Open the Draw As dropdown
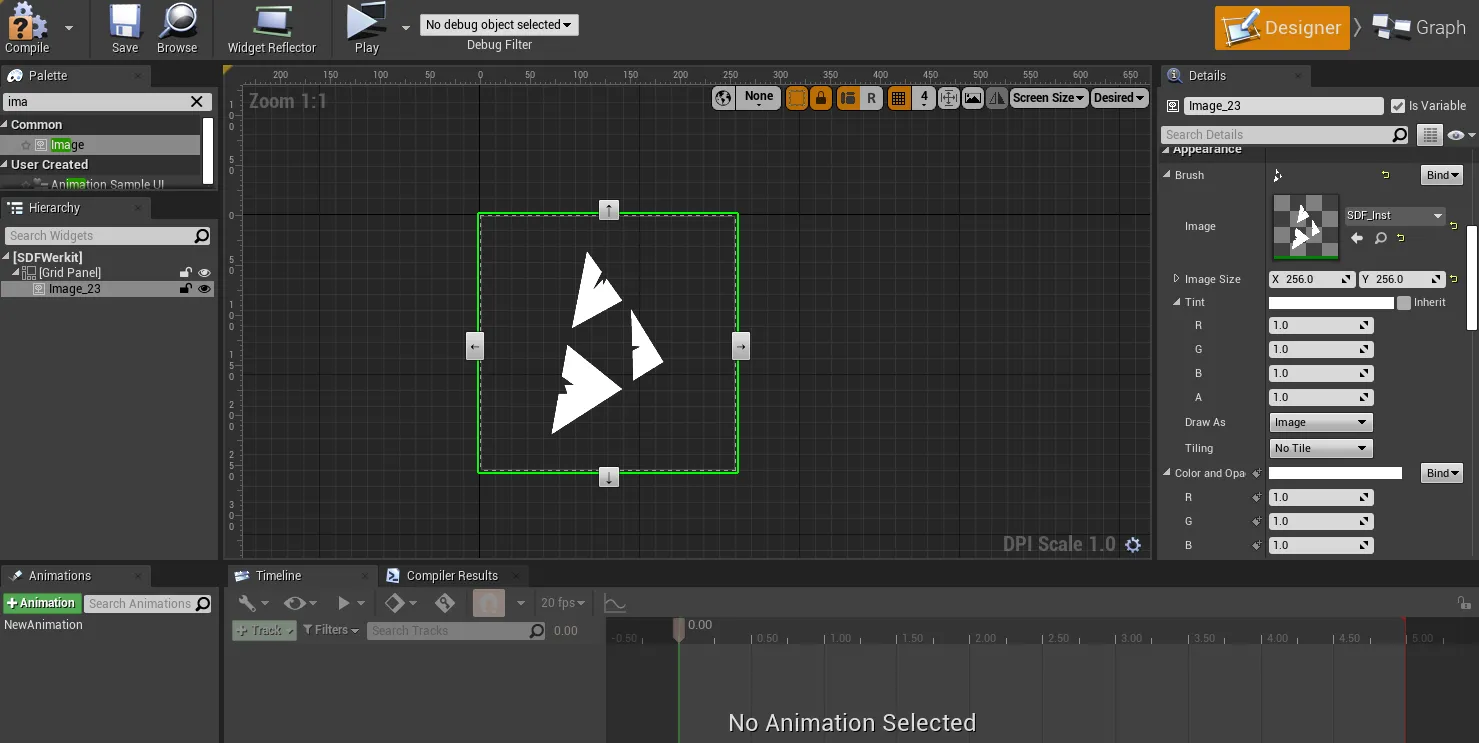Viewport: 1479px width, 743px height. pos(1320,423)
